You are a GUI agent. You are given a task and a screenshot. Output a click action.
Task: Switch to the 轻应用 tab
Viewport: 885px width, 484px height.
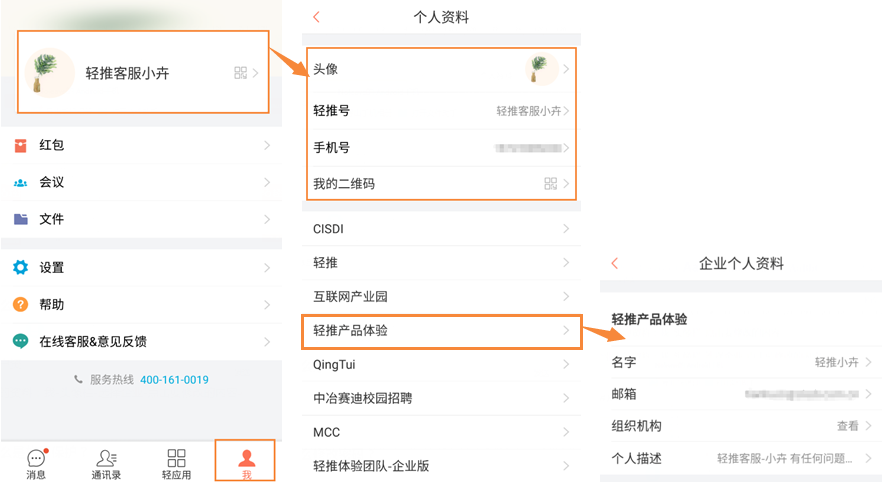tap(176, 464)
